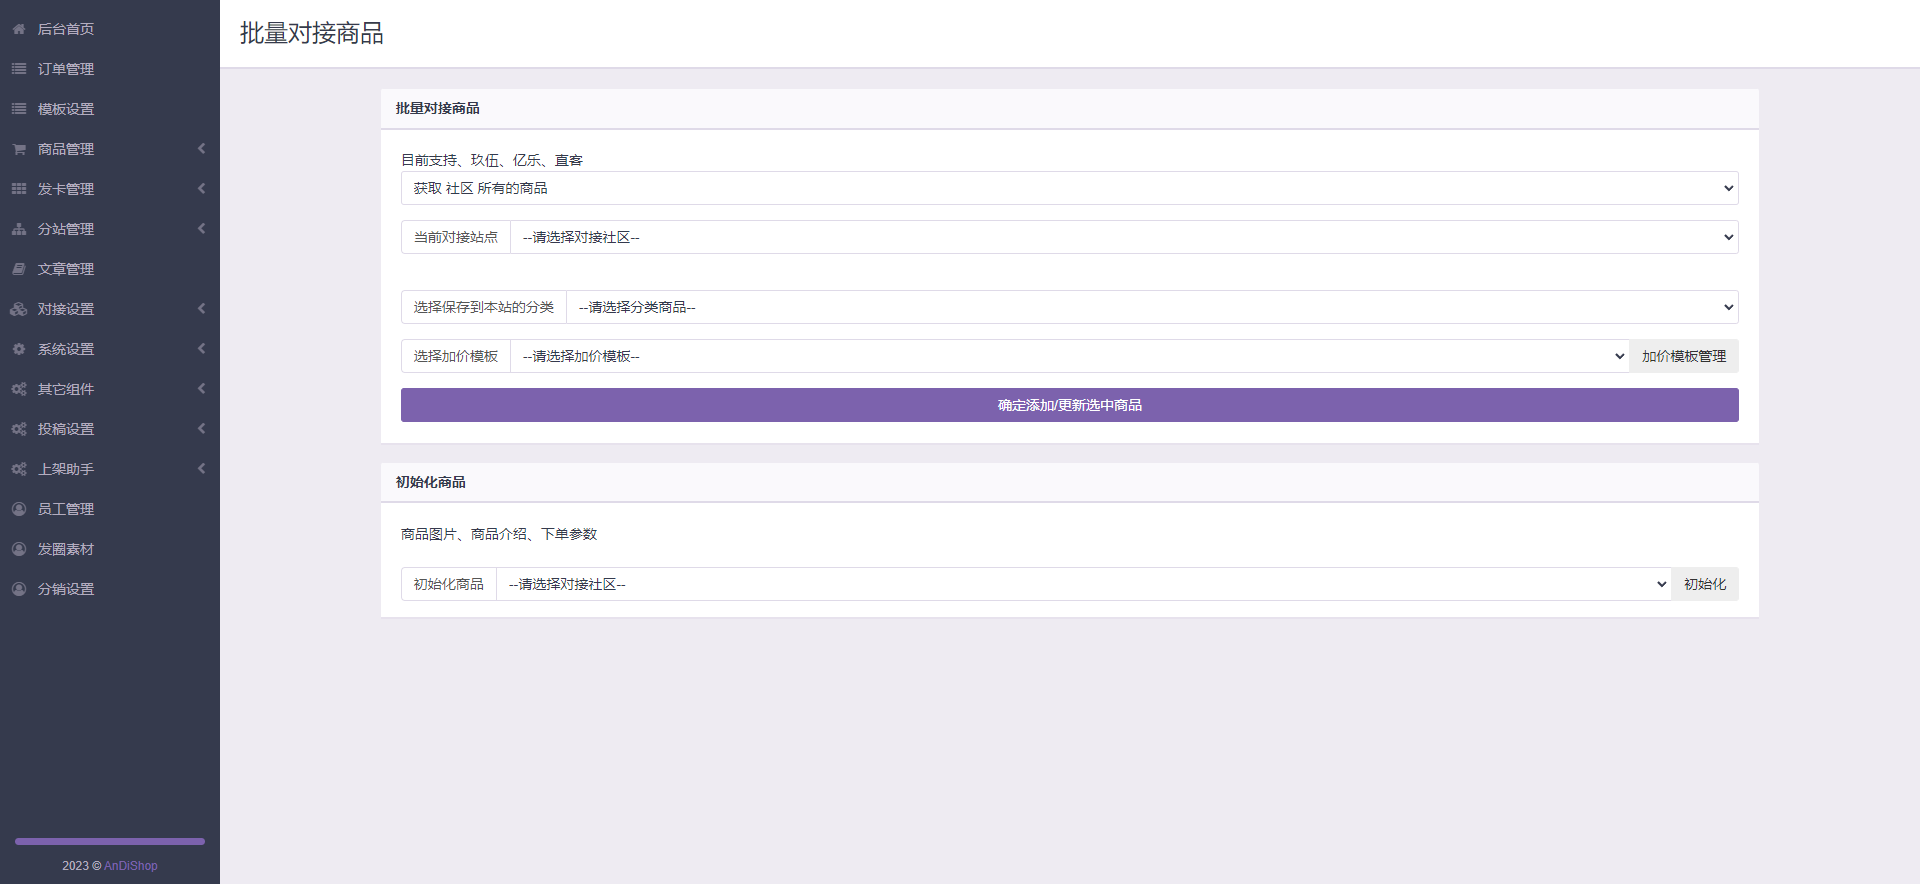The width and height of the screenshot is (1920, 884).
Task: Click the gear icon beside 系统设置
Action: tap(19, 349)
